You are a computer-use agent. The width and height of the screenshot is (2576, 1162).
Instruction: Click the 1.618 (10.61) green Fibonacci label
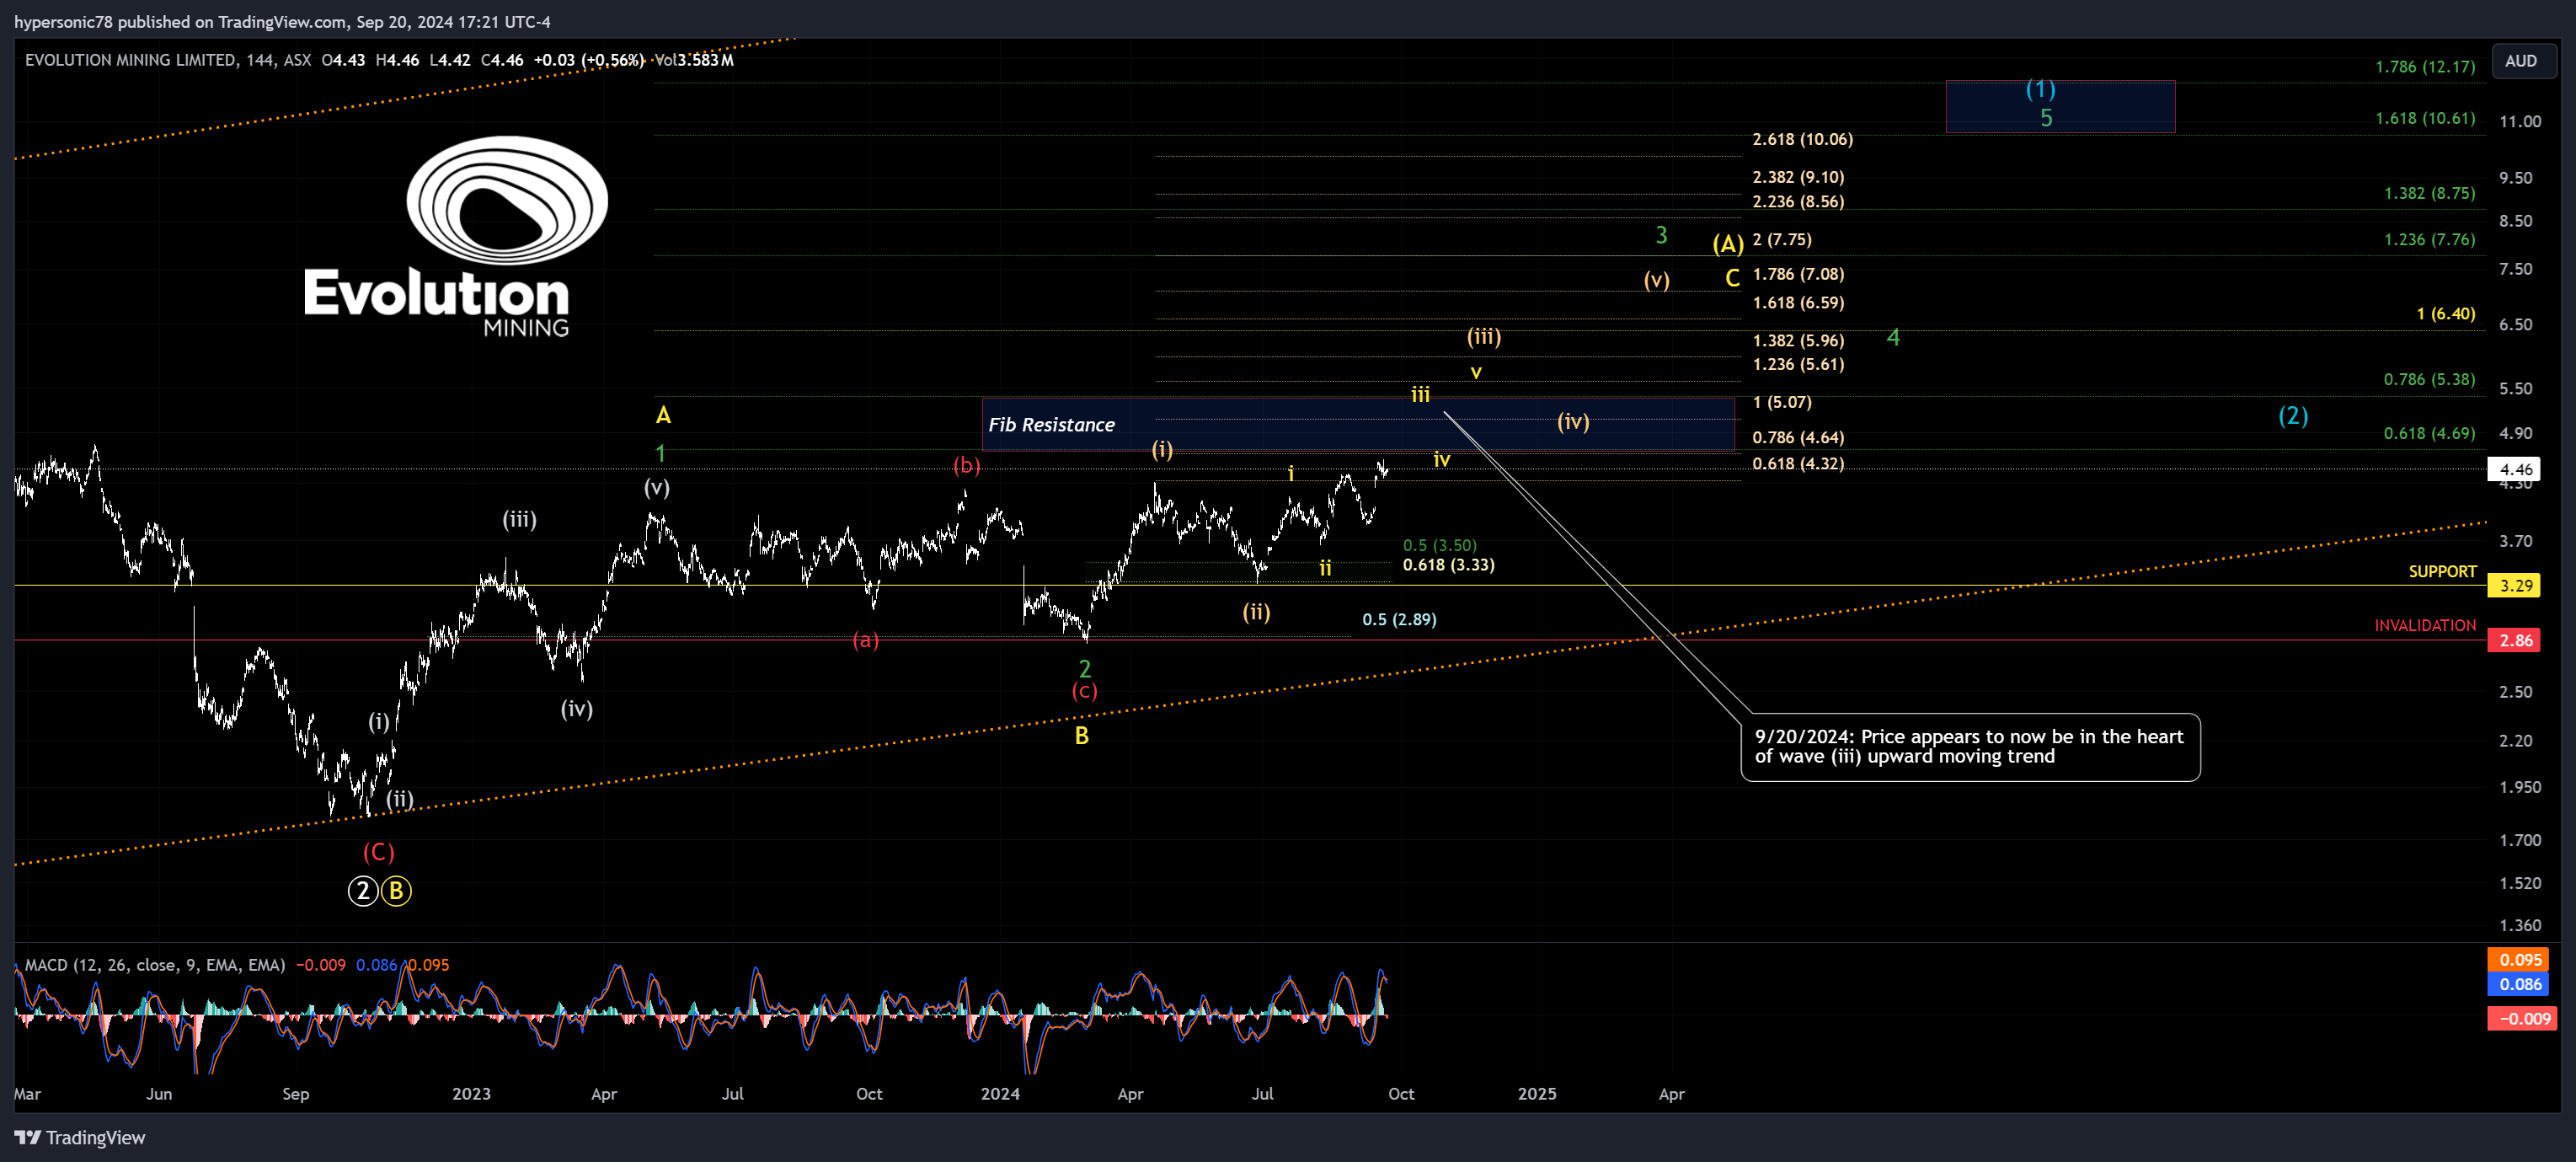tap(2425, 118)
